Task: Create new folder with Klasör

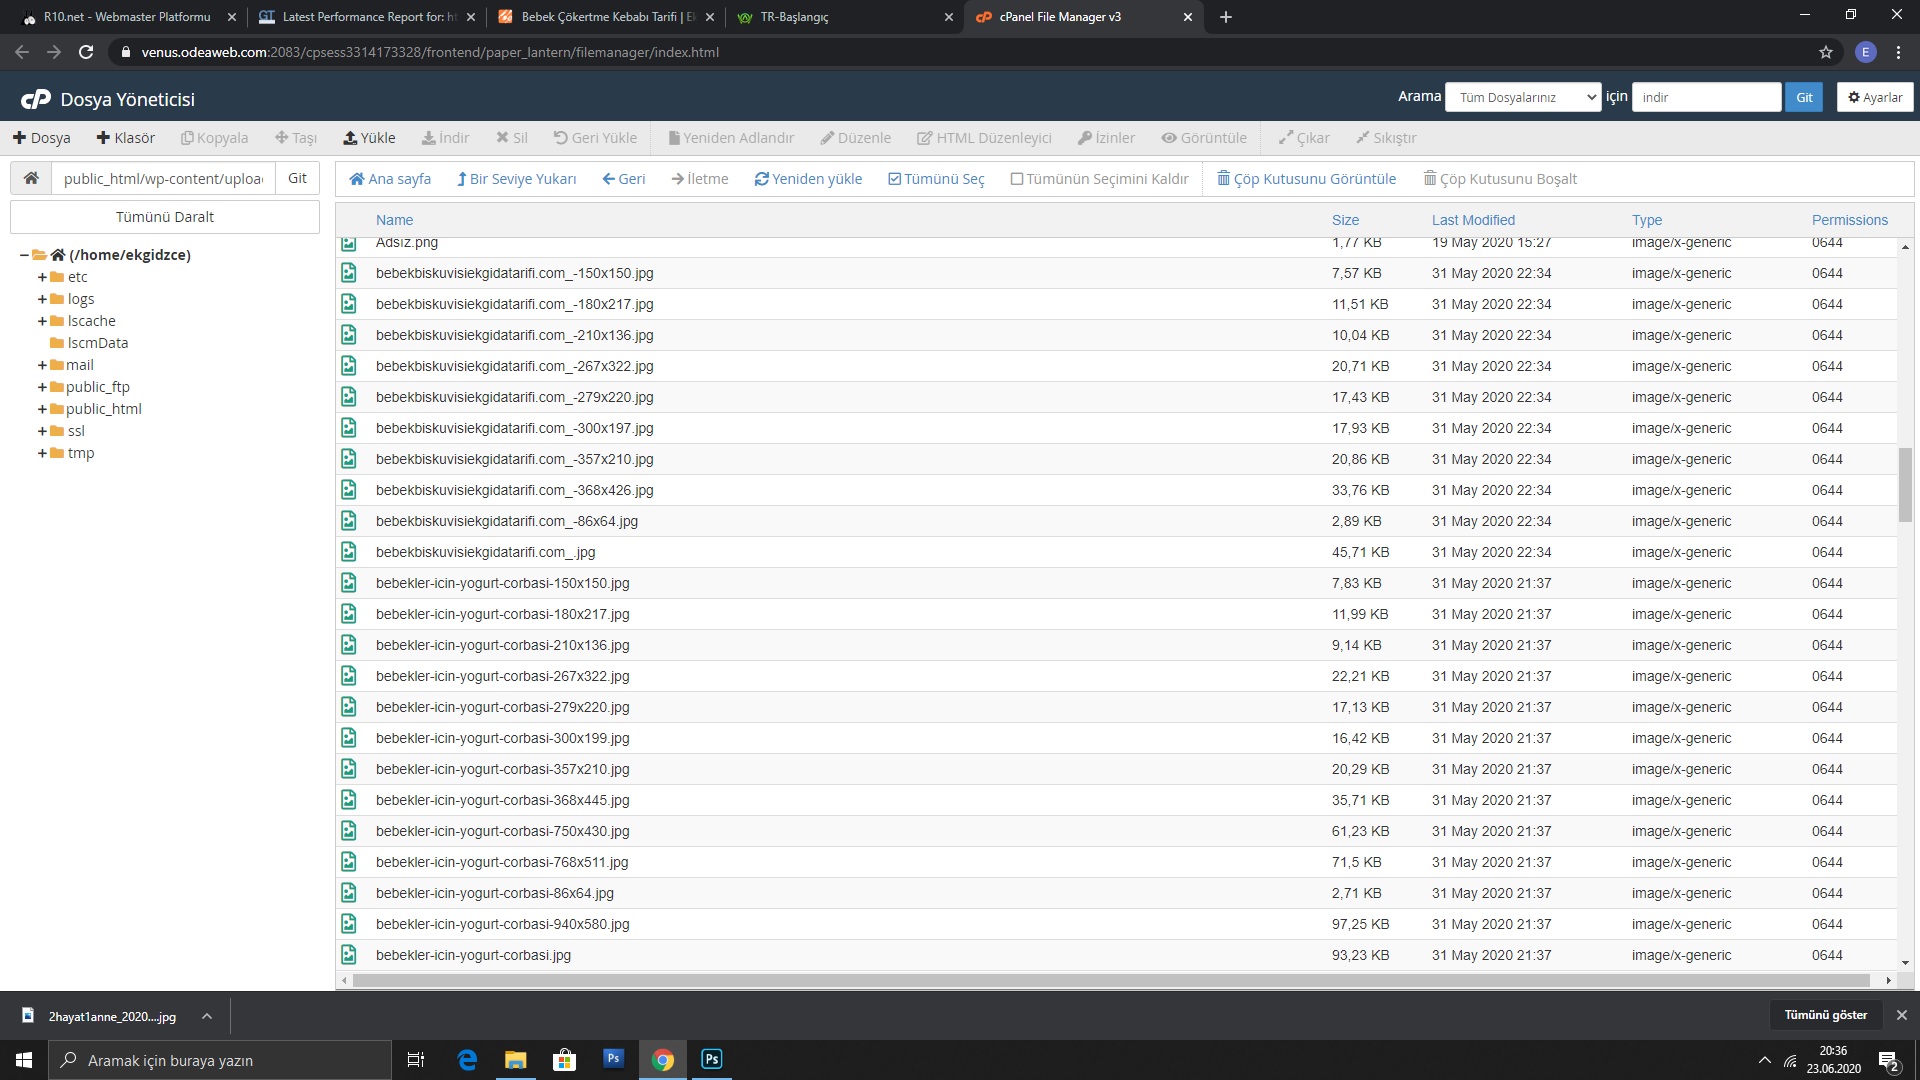Action: pyautogui.click(x=125, y=138)
